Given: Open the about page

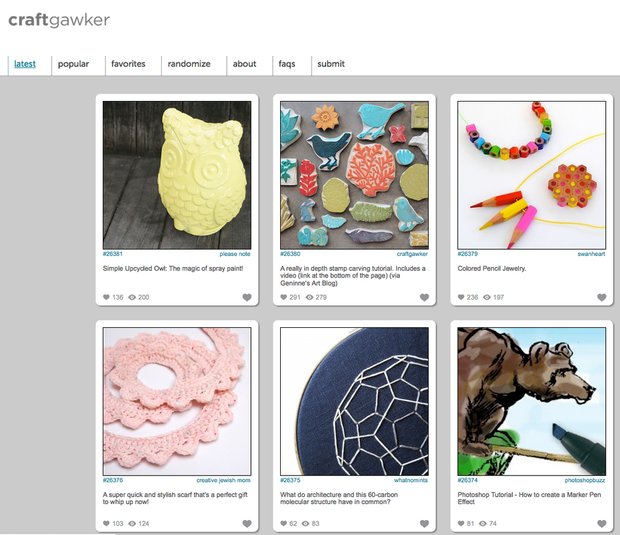Looking at the screenshot, I should (244, 64).
